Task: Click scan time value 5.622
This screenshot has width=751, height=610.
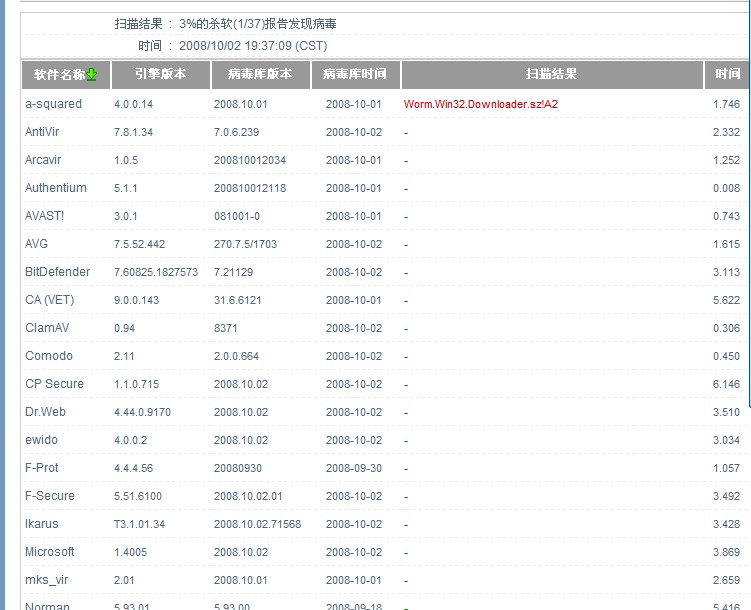Action: point(726,301)
